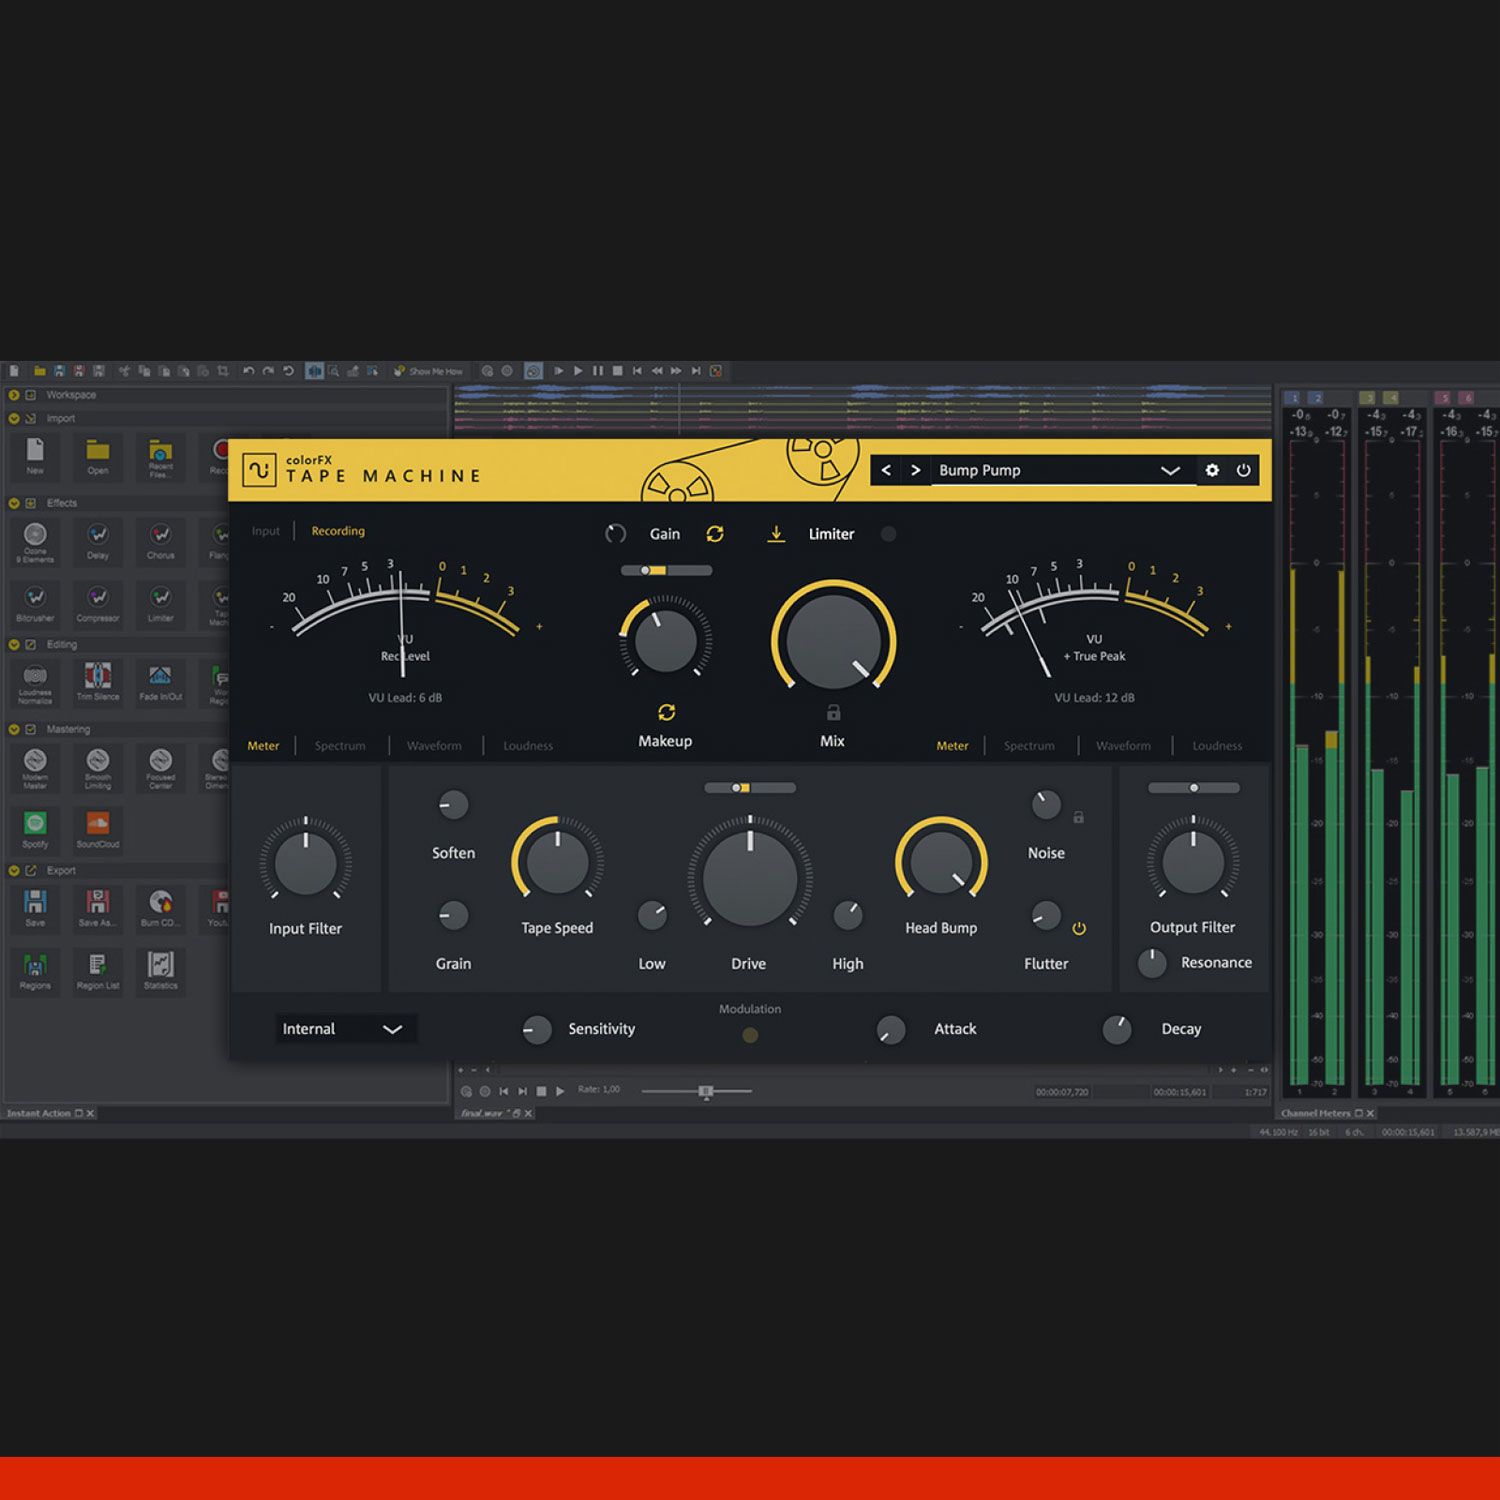The height and width of the screenshot is (1500, 1500).
Task: Enable the Limiter in Tape Machine
Action: point(889,534)
